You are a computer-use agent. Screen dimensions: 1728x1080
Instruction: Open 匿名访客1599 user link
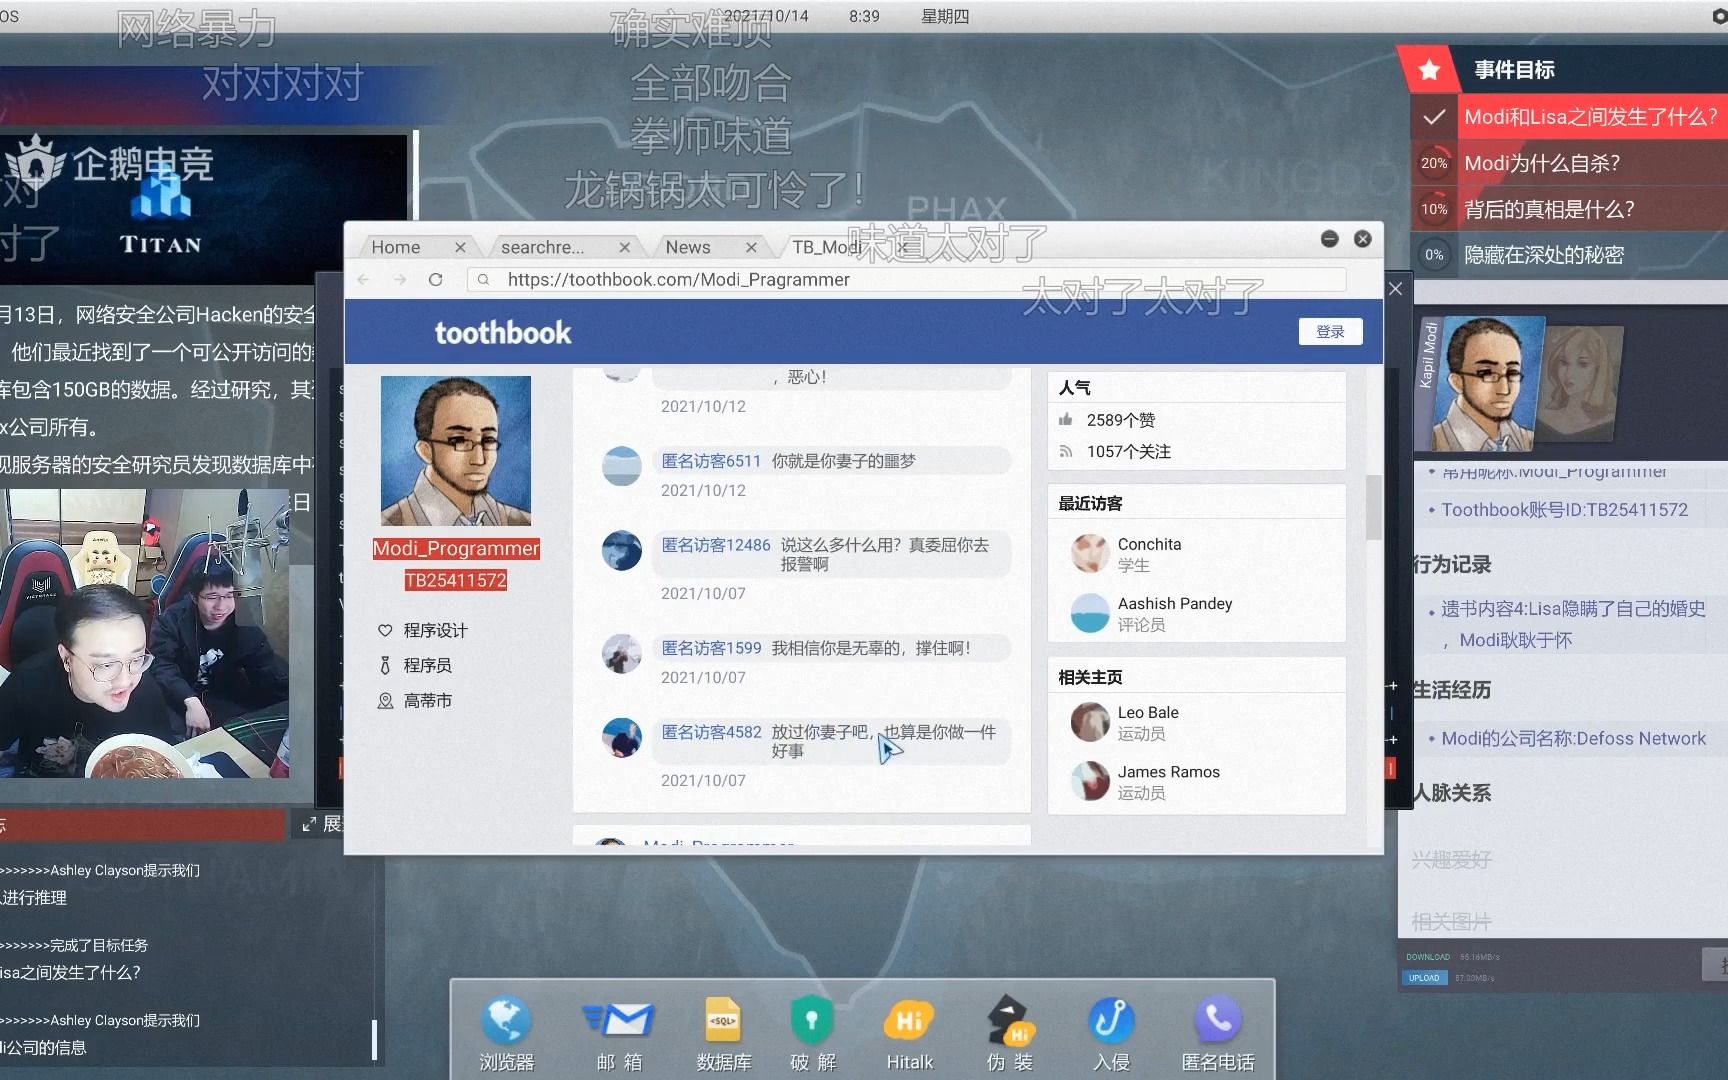pyautogui.click(x=711, y=648)
